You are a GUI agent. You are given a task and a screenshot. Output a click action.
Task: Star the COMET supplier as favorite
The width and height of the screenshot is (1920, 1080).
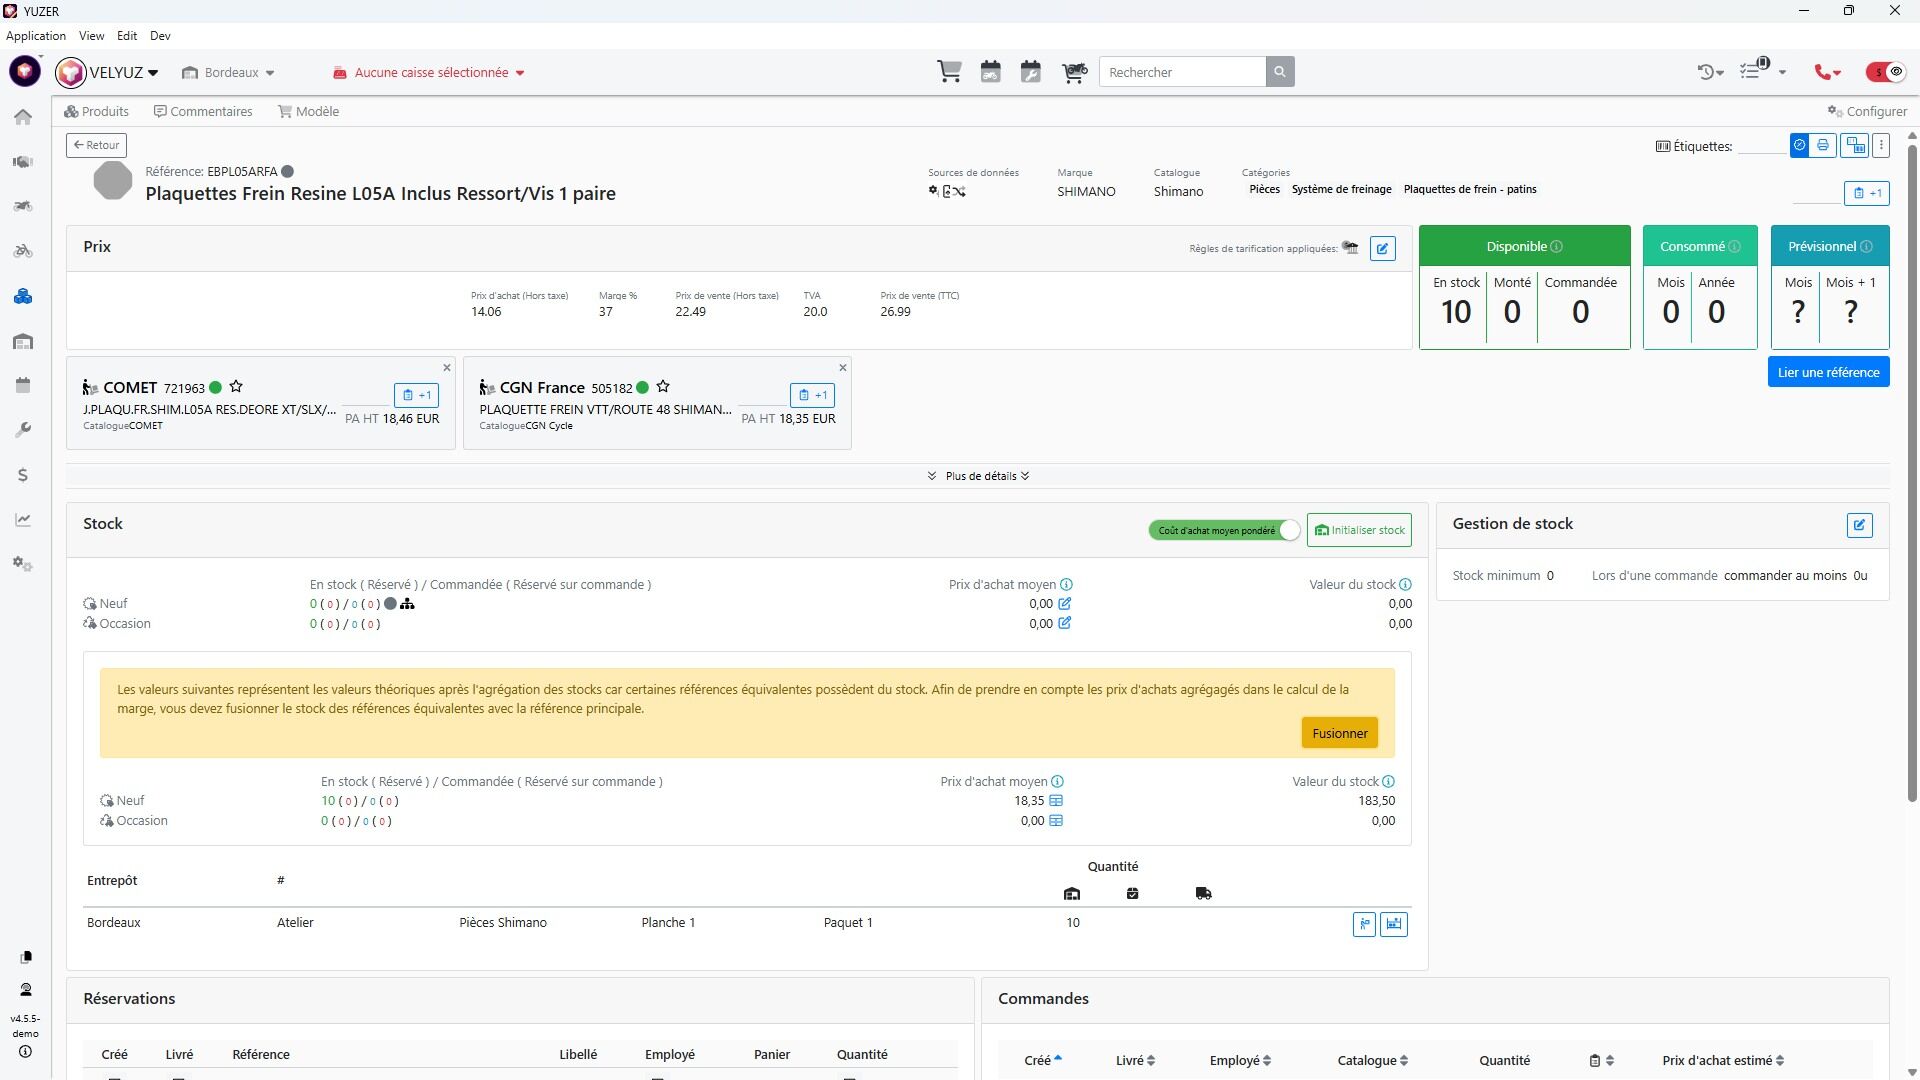[236, 387]
